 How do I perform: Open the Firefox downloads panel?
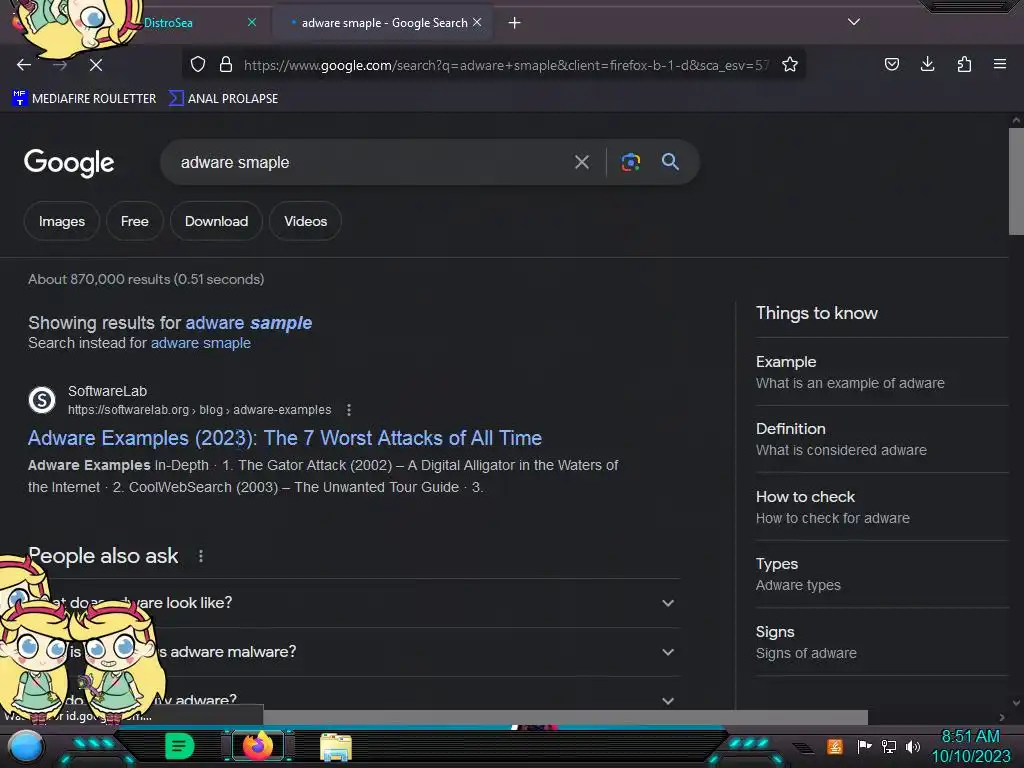[927, 64]
